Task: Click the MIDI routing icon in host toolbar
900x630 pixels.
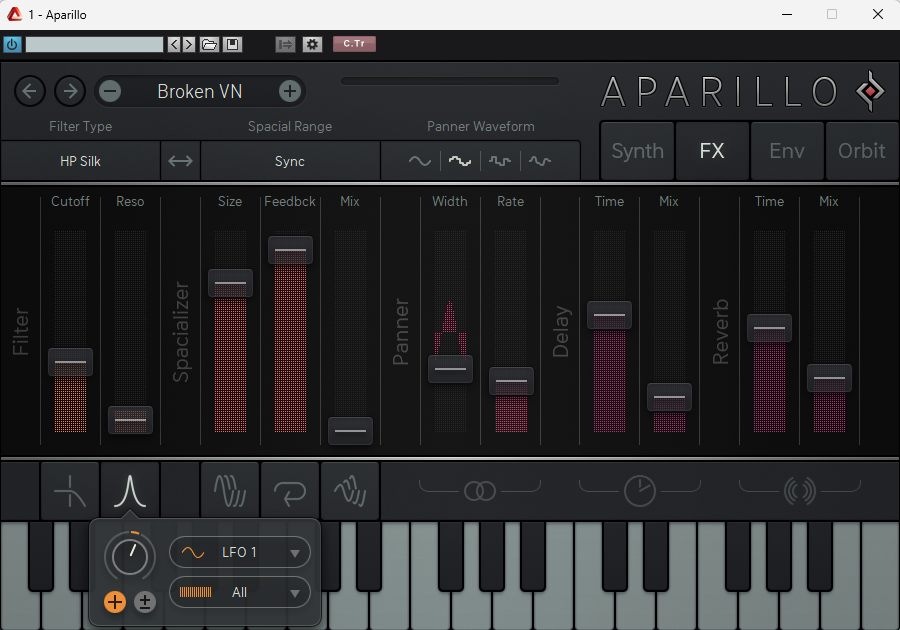Action: coord(285,44)
